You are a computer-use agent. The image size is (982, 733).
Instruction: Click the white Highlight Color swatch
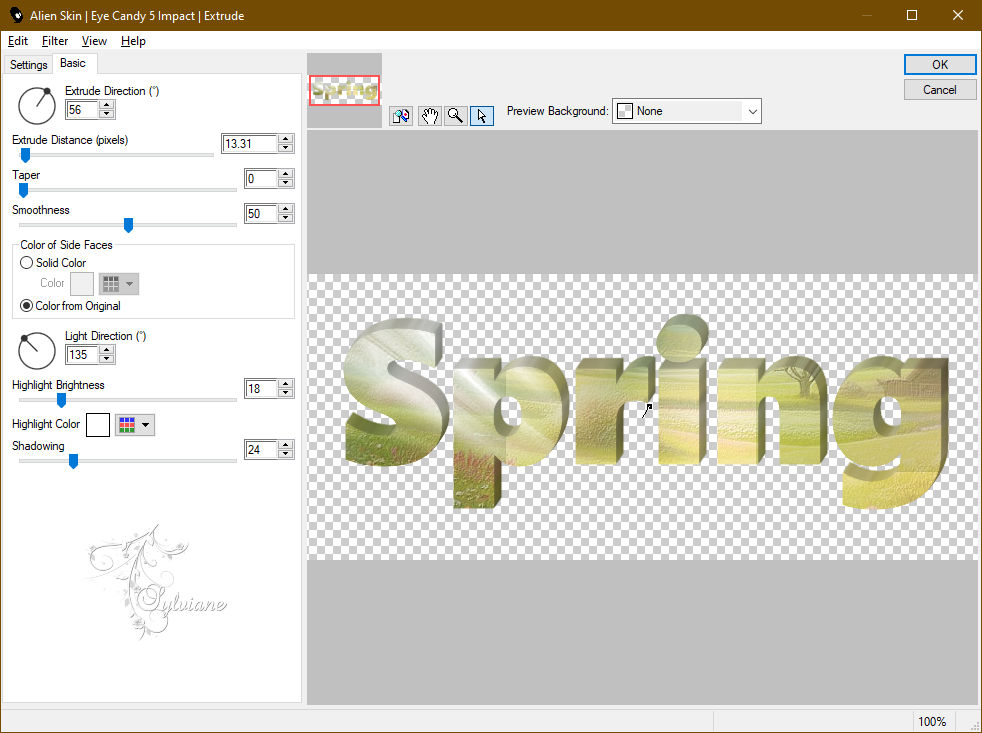coord(98,425)
